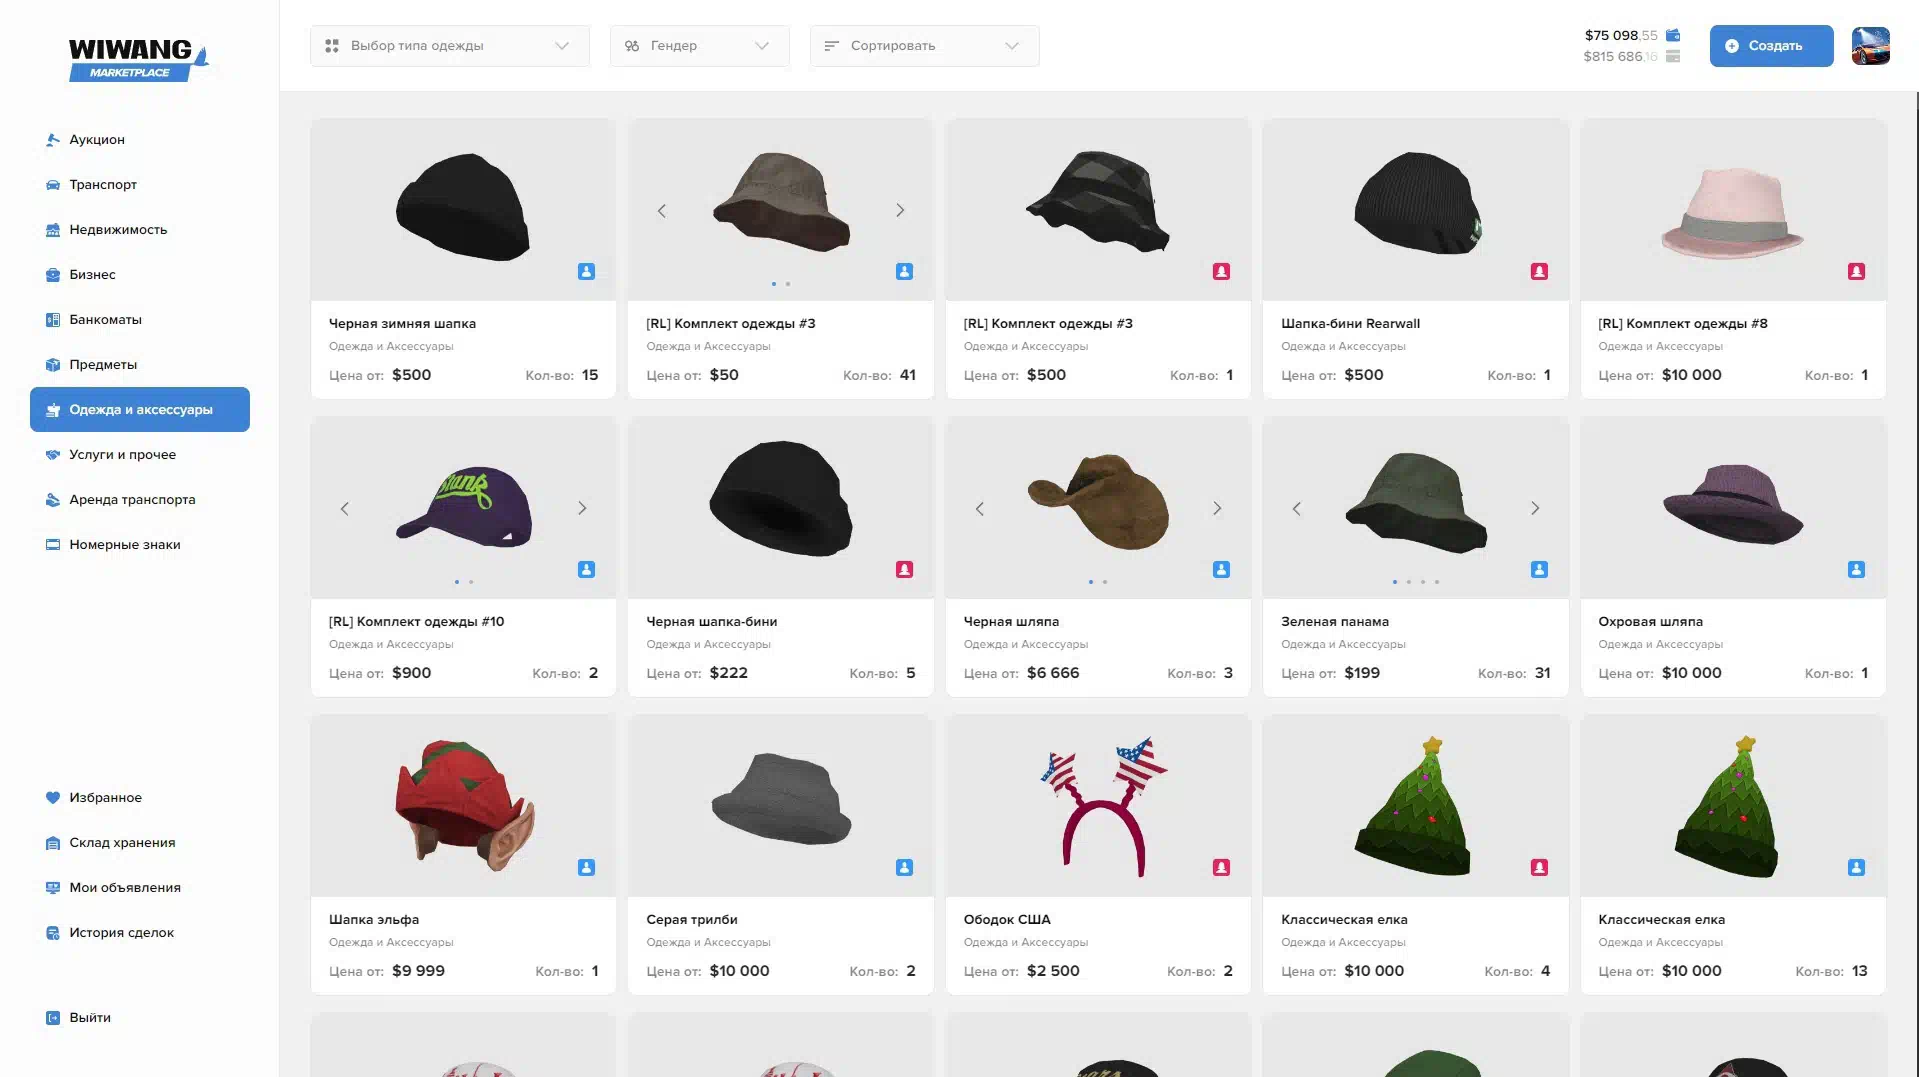Click the gender badge on Шапка-бини Rearwall card
Viewport: 1919px width, 1077px height.
pos(1539,272)
